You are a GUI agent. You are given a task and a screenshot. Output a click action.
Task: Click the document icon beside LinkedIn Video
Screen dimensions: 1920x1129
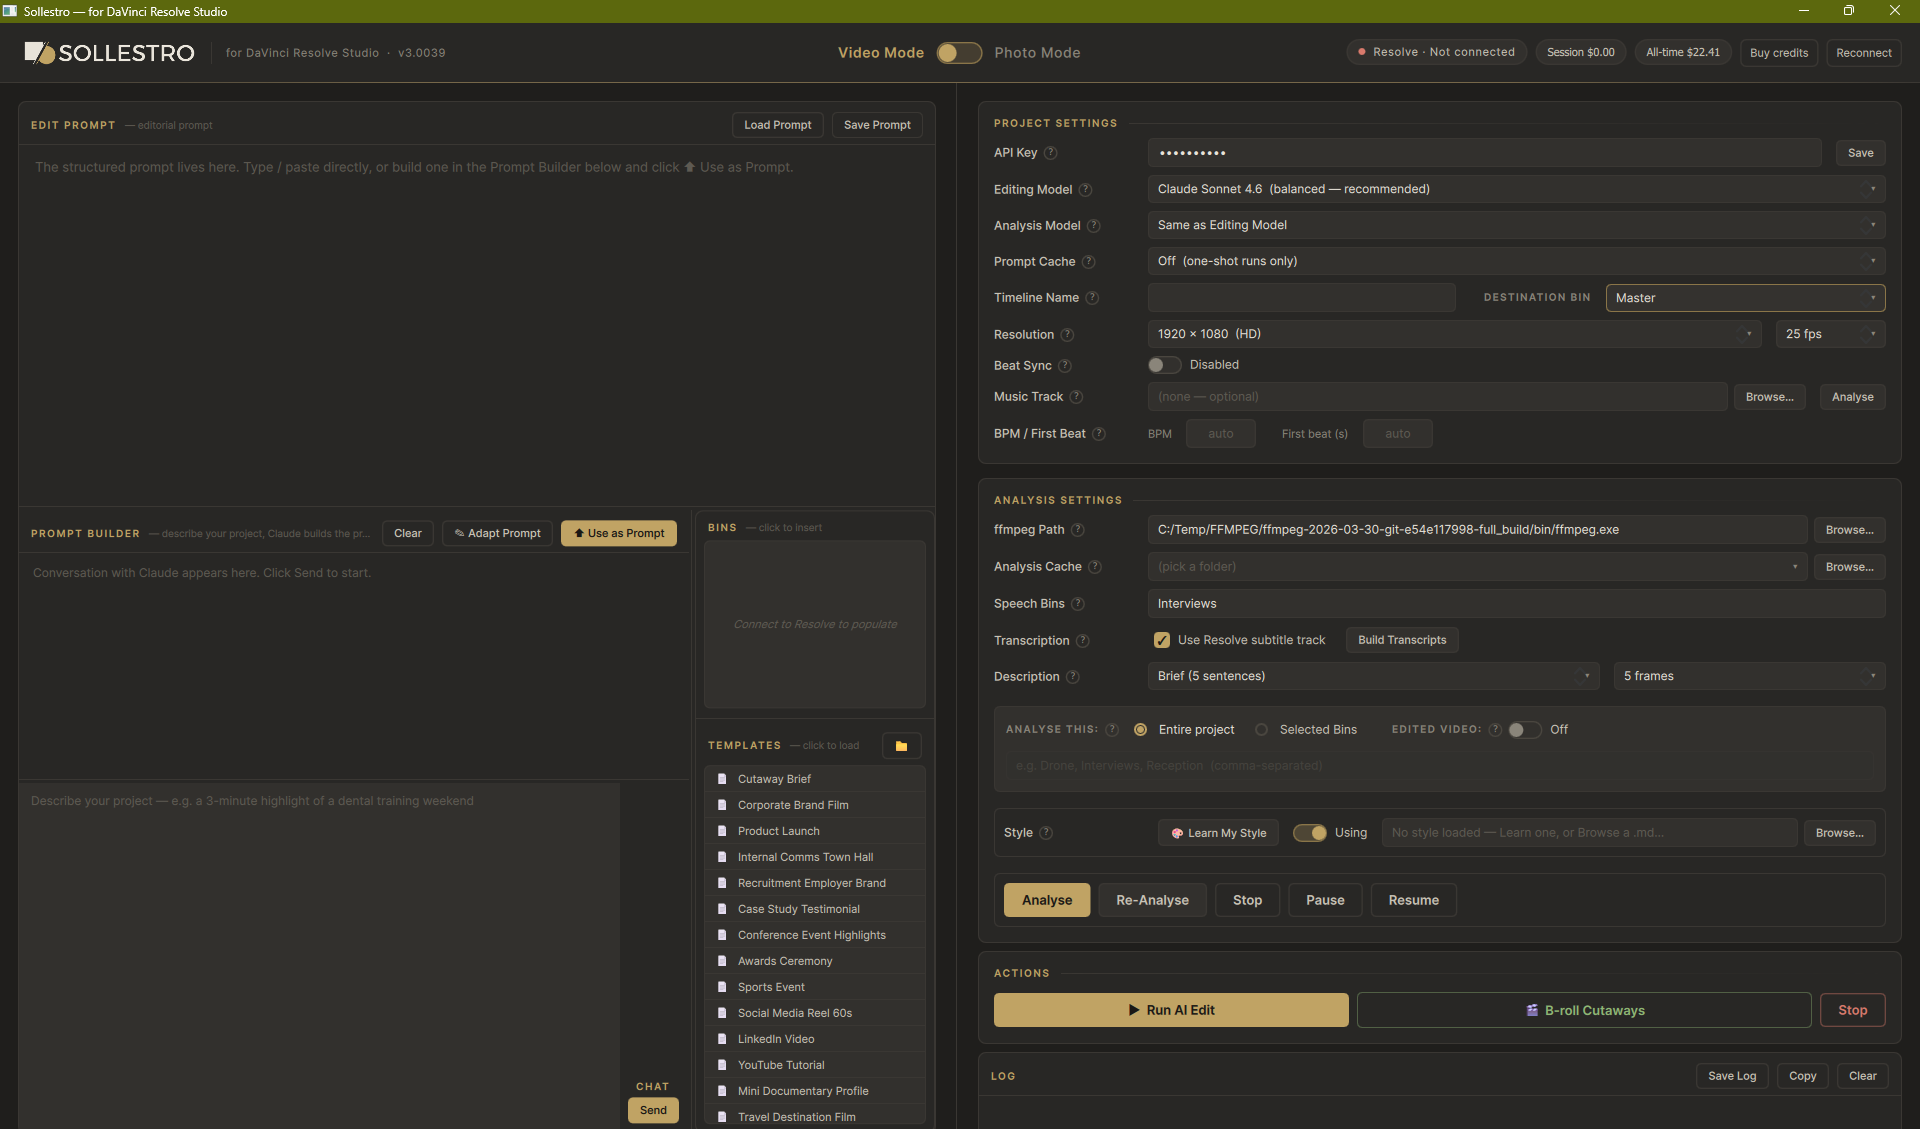click(x=722, y=1039)
